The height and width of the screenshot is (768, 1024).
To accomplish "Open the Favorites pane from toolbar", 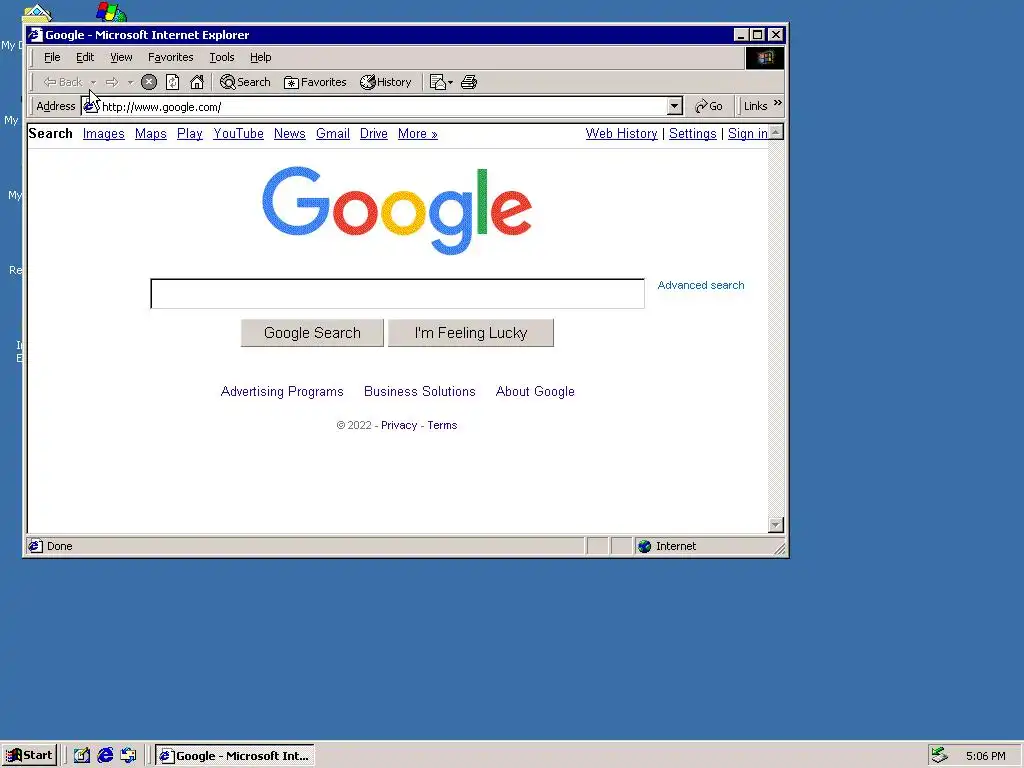I will [315, 82].
